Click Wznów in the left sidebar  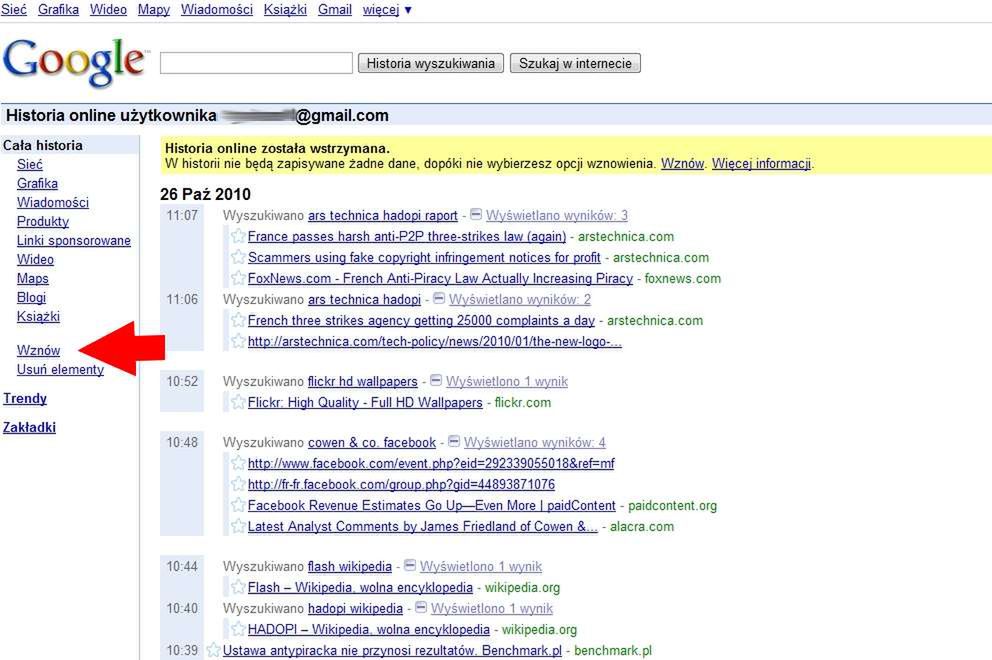[x=39, y=351]
